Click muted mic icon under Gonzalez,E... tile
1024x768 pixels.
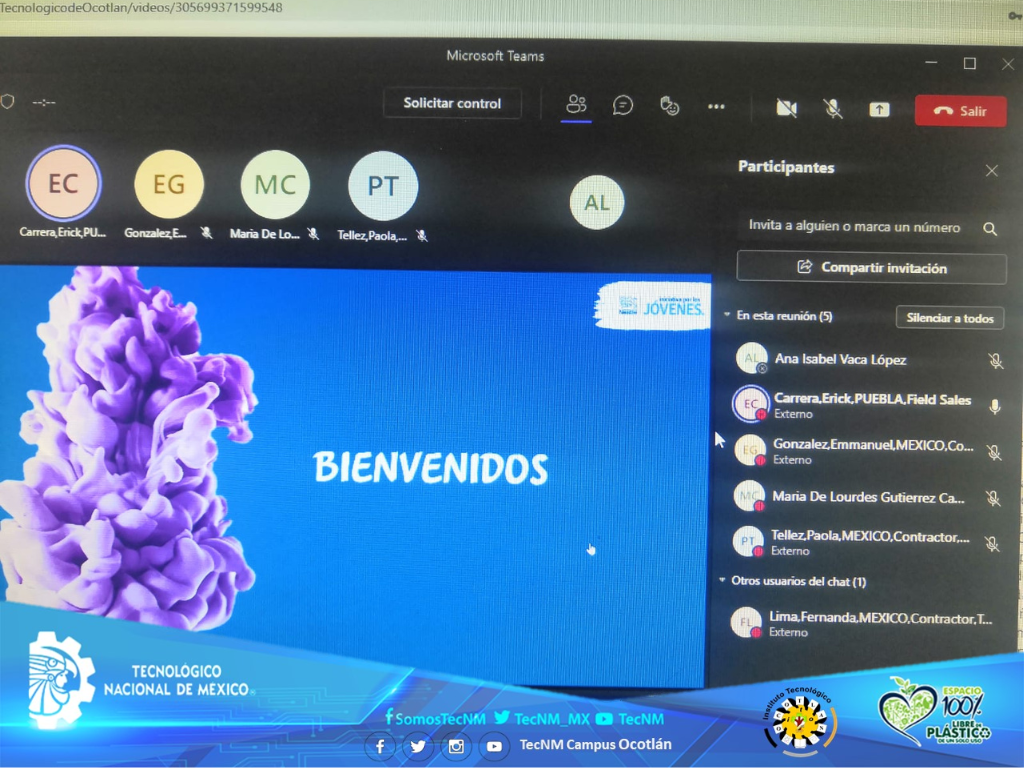[x=206, y=232]
